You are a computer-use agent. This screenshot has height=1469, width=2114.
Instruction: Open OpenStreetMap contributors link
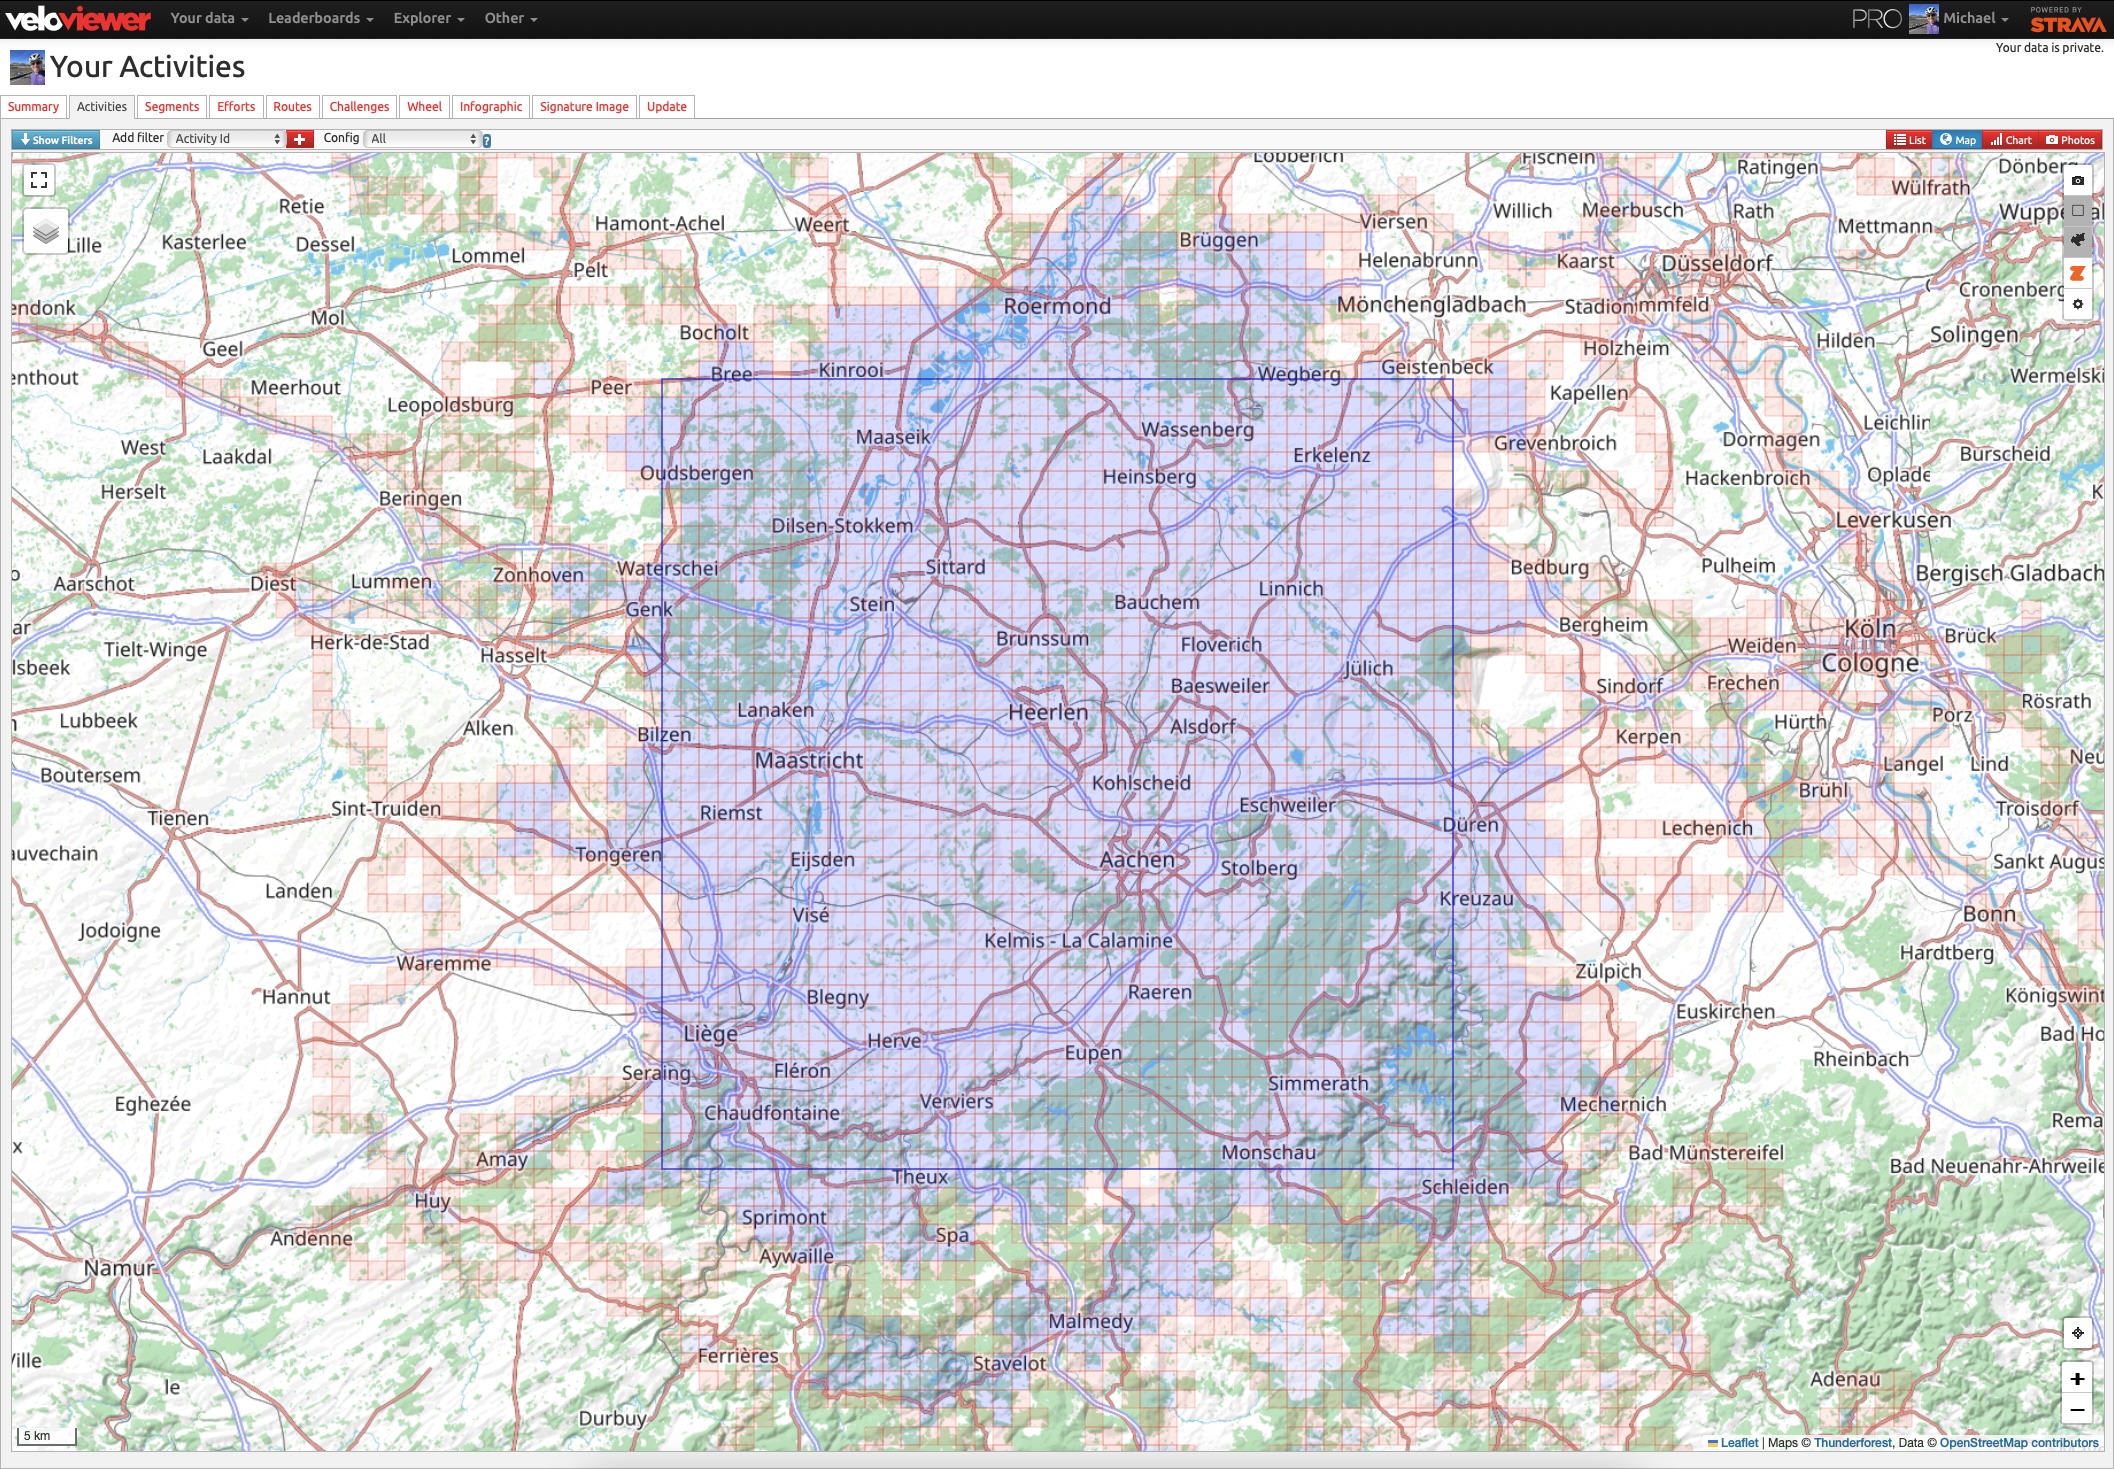(x=2019, y=1443)
